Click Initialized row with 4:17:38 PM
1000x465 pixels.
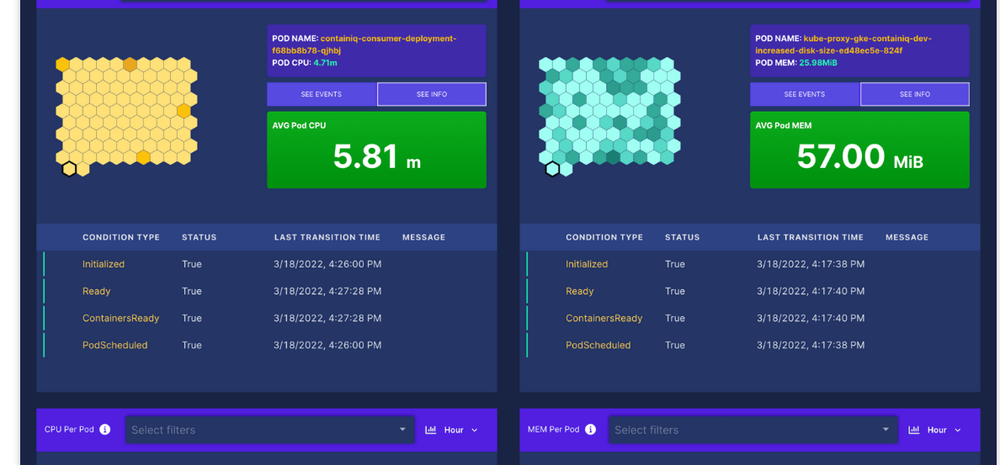click(750, 264)
